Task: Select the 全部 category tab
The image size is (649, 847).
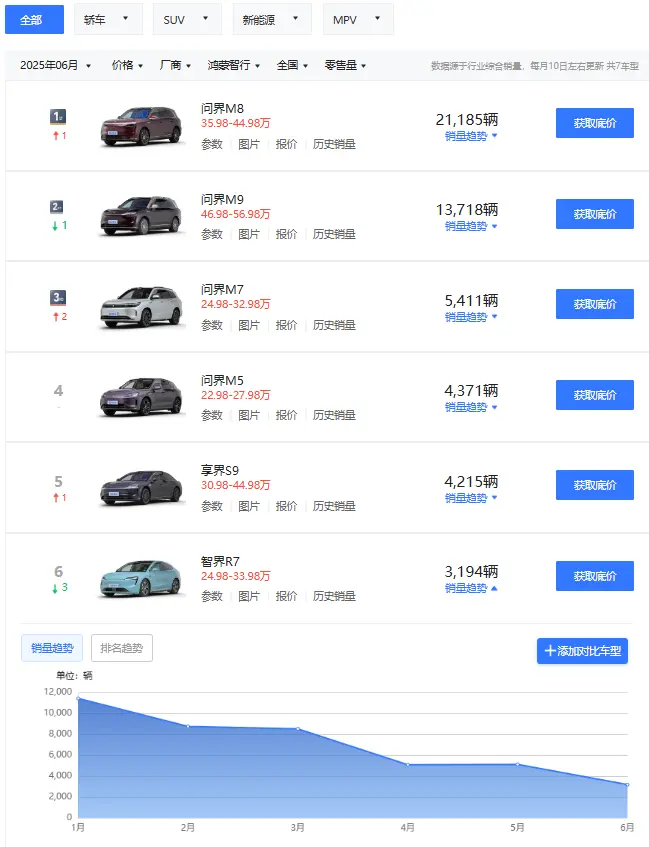Action: click(x=31, y=19)
